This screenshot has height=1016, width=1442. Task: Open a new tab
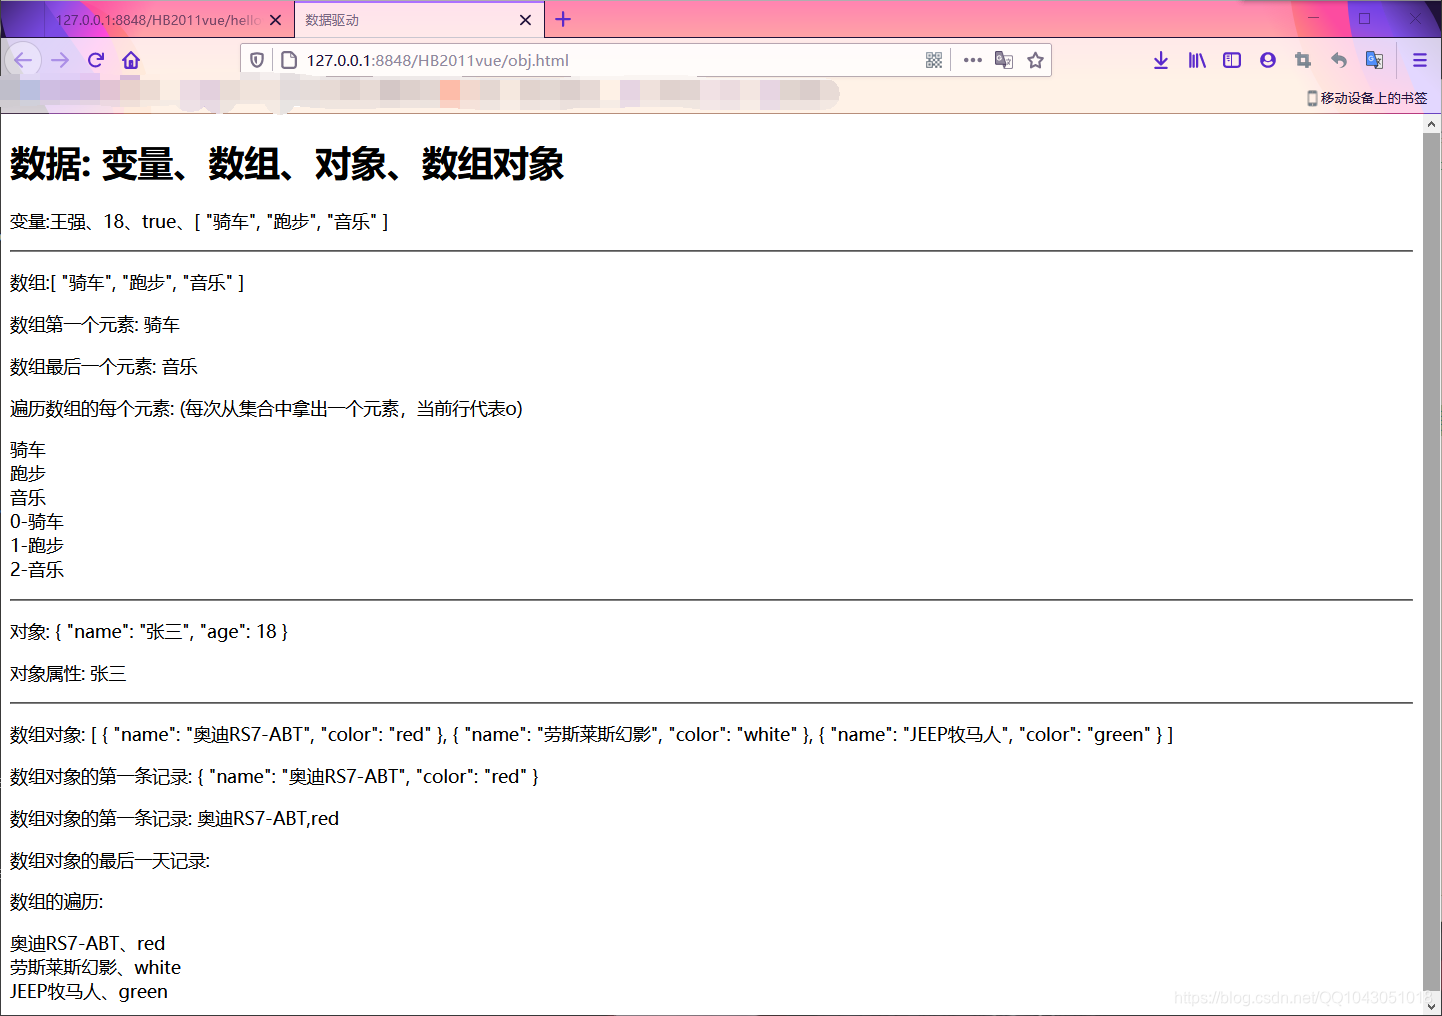pyautogui.click(x=563, y=19)
